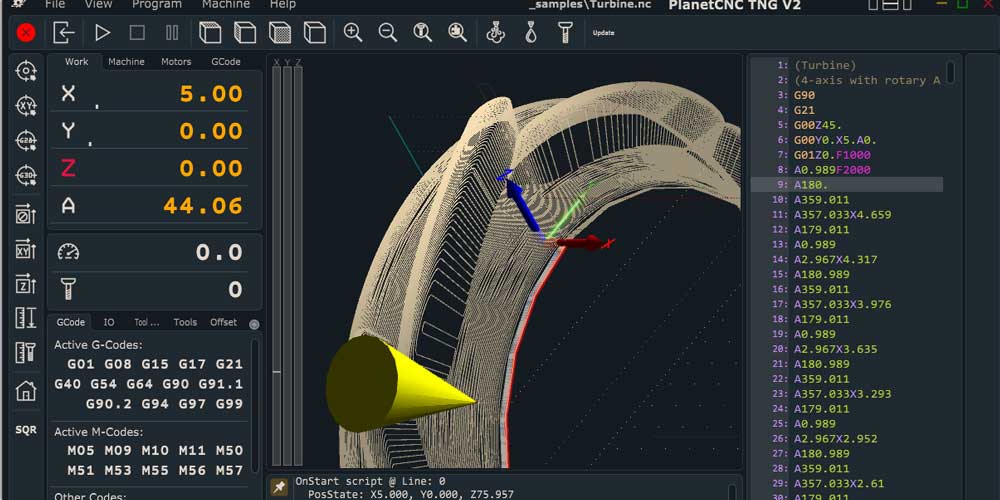Select G-code line 11 'A357.033X4.659'
This screenshot has width=1000, height=500.
coord(846,215)
